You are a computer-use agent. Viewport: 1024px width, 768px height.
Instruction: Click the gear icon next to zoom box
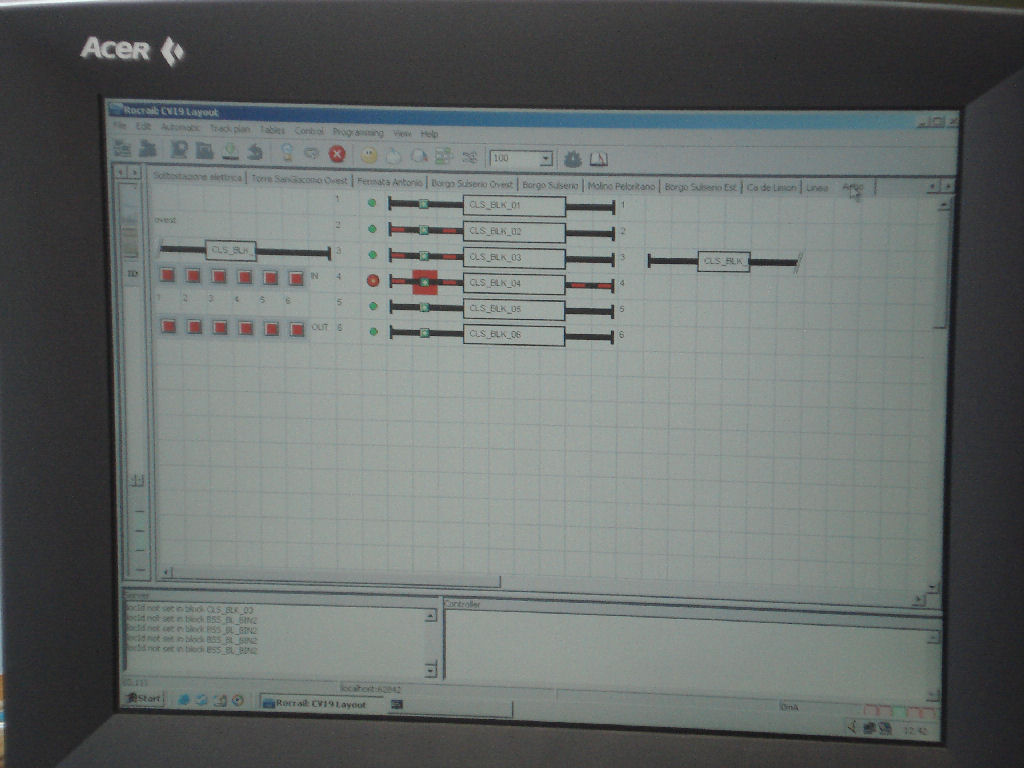573,159
